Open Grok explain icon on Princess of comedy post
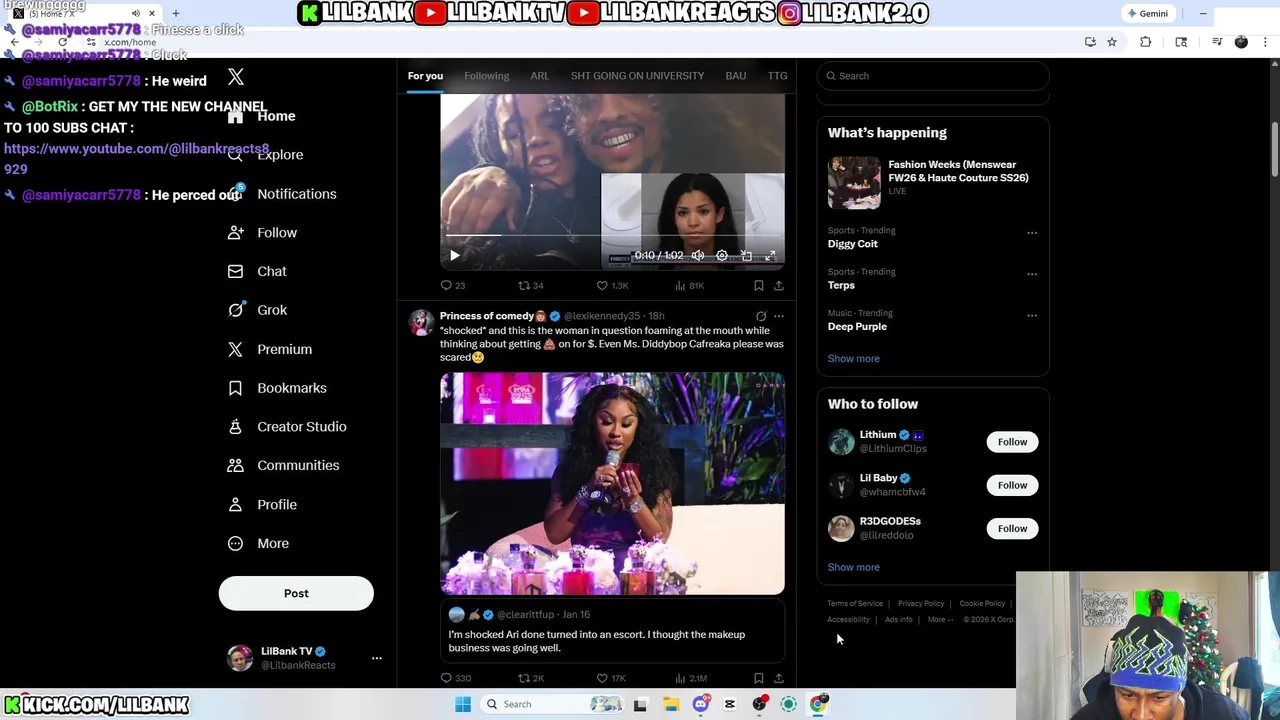The image size is (1280, 720). [761, 316]
